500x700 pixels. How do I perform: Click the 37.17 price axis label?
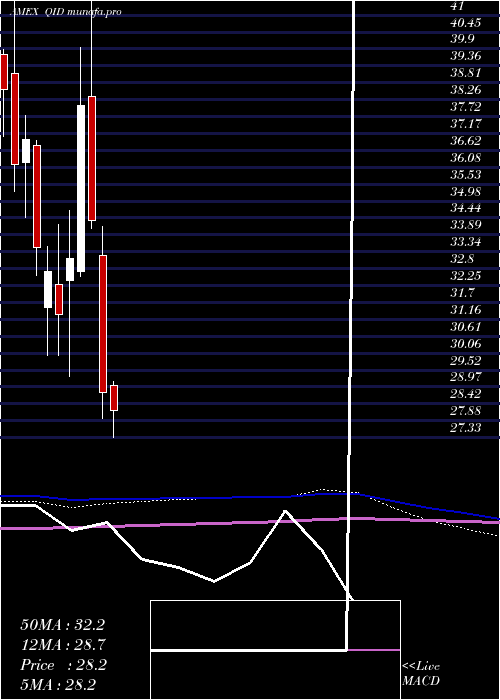coord(466,124)
